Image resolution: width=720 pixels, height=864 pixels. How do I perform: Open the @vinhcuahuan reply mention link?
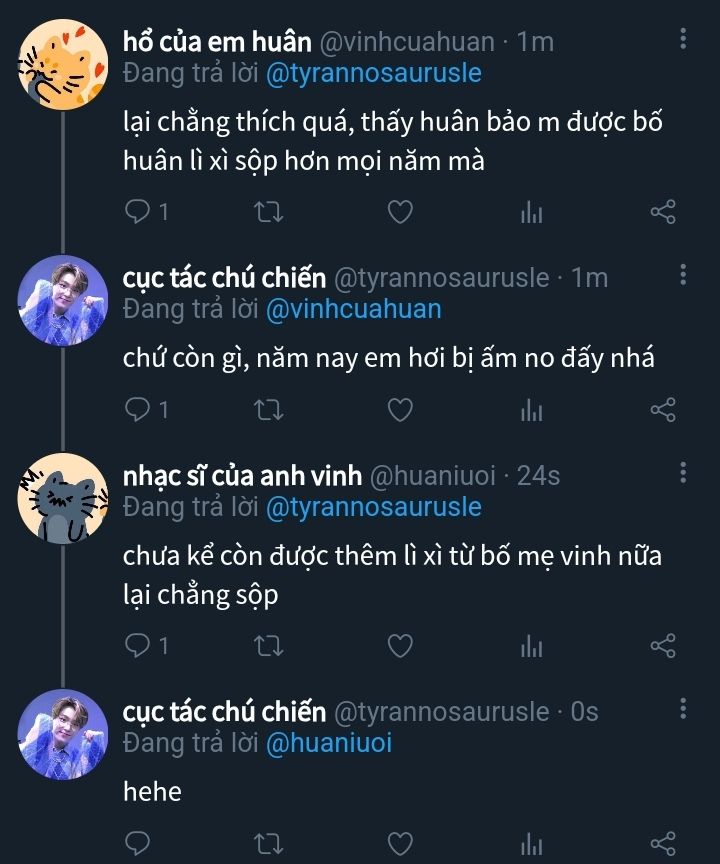click(353, 308)
